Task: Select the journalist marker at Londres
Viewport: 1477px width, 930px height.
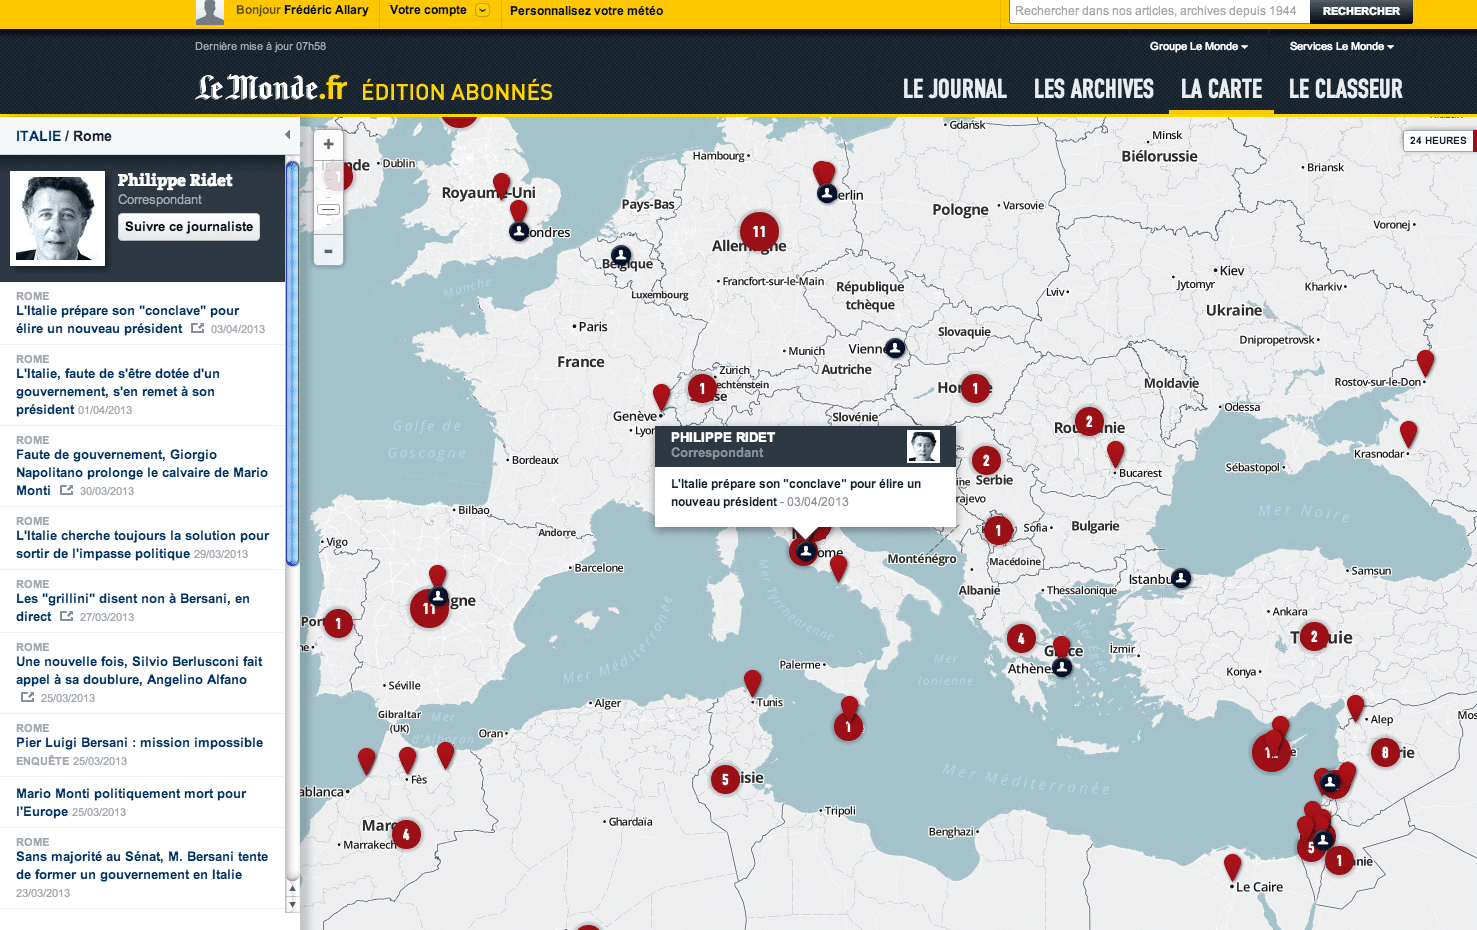Action: [x=519, y=232]
